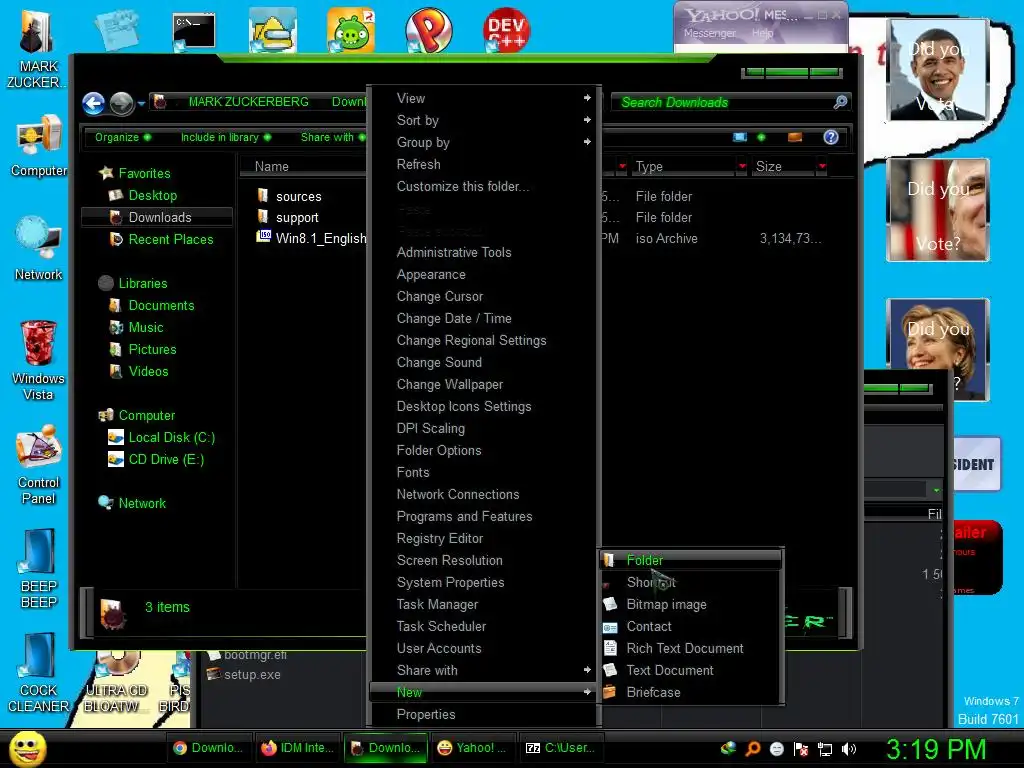Click the Explorer help question mark icon

tap(831, 137)
